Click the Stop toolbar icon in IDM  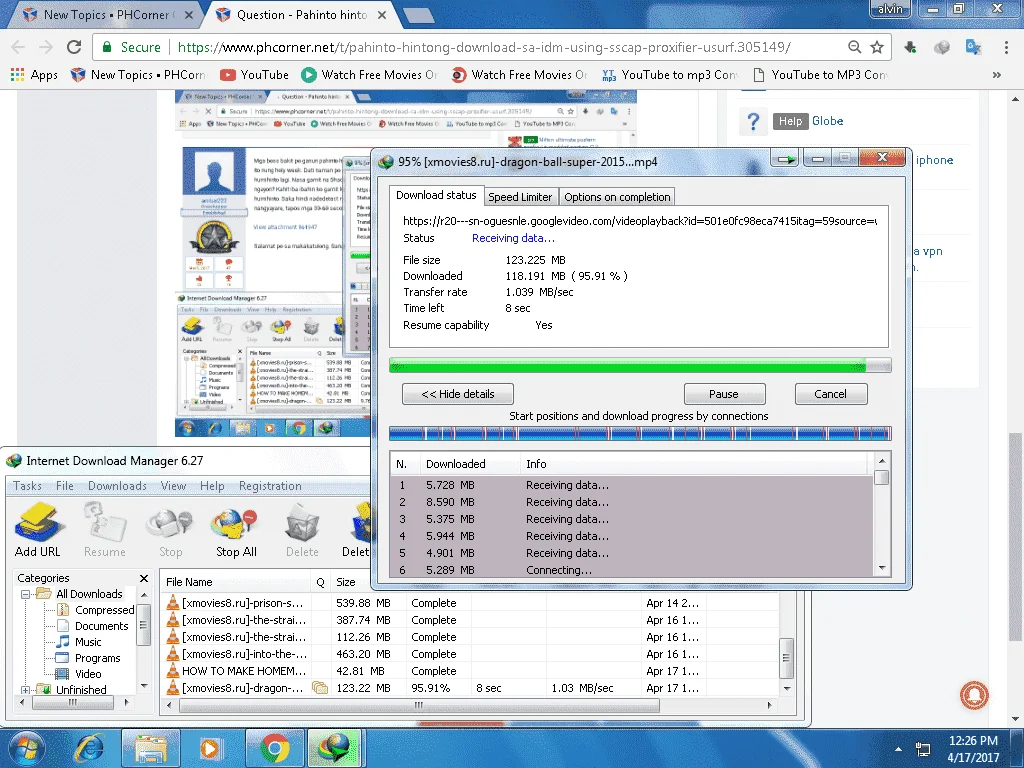point(170,530)
